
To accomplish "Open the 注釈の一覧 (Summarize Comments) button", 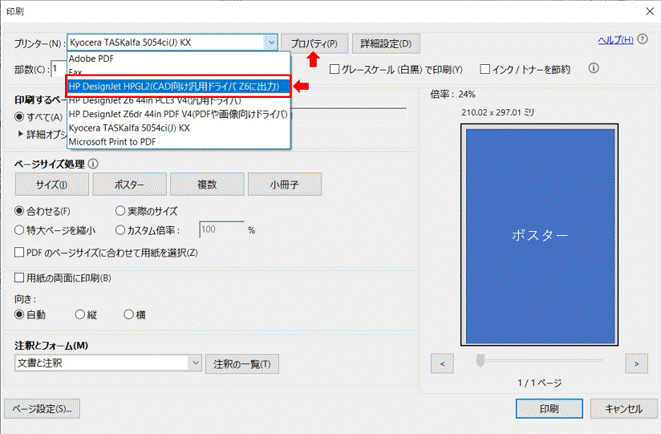I will (242, 364).
